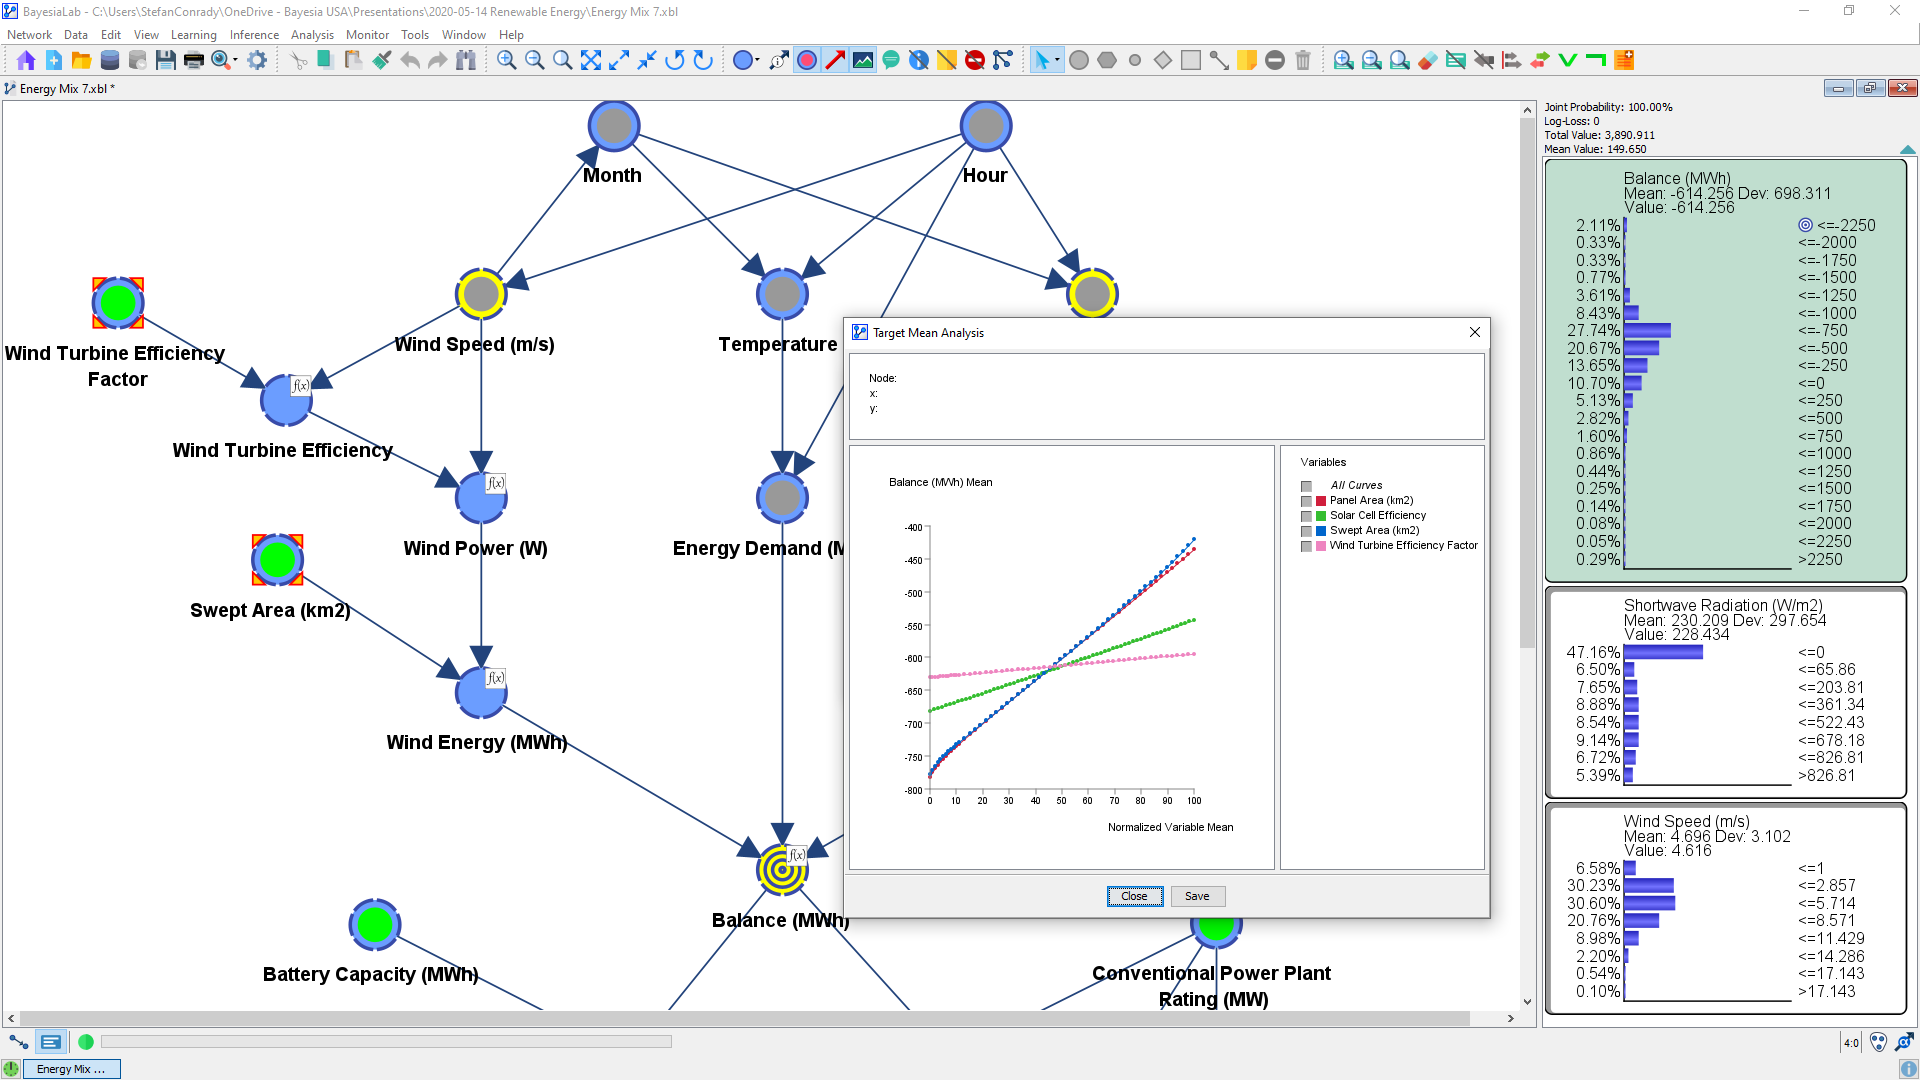Click the green comment bubble icon
This screenshot has height=1080, width=1920.
(x=891, y=61)
